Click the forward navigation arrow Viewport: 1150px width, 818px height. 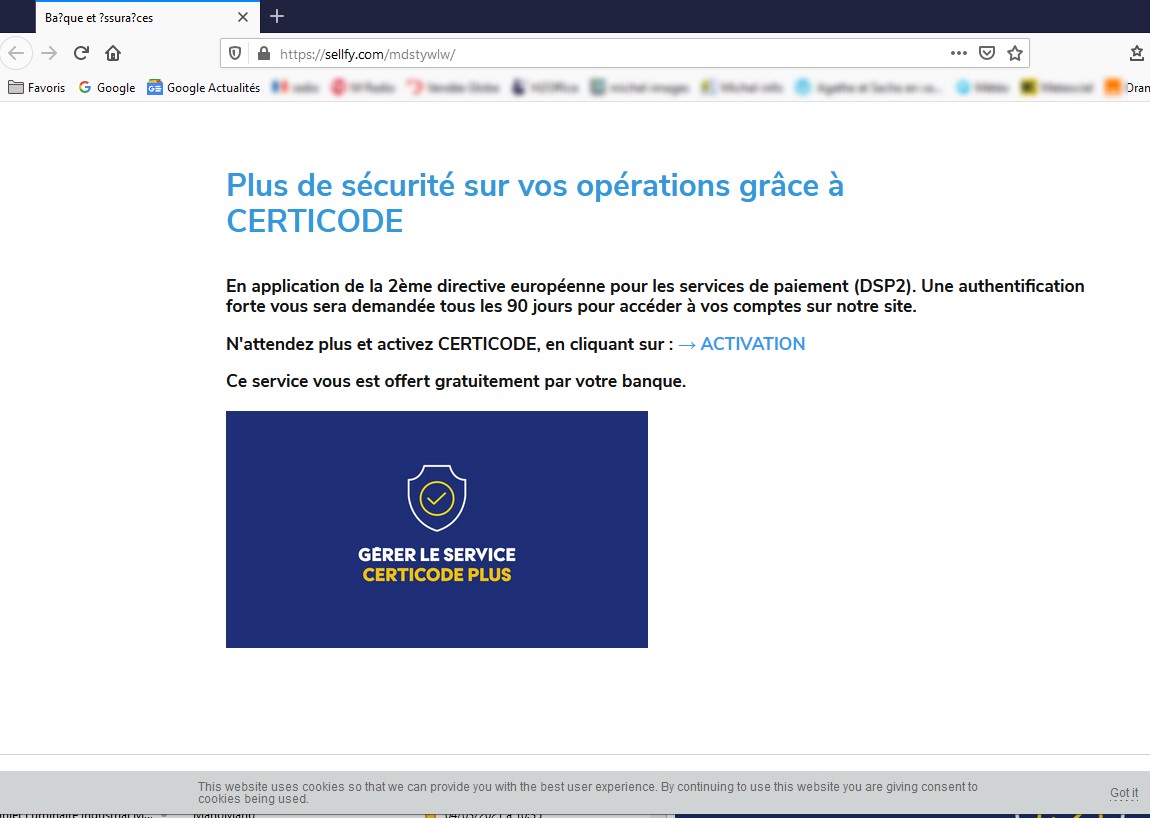[x=49, y=54]
